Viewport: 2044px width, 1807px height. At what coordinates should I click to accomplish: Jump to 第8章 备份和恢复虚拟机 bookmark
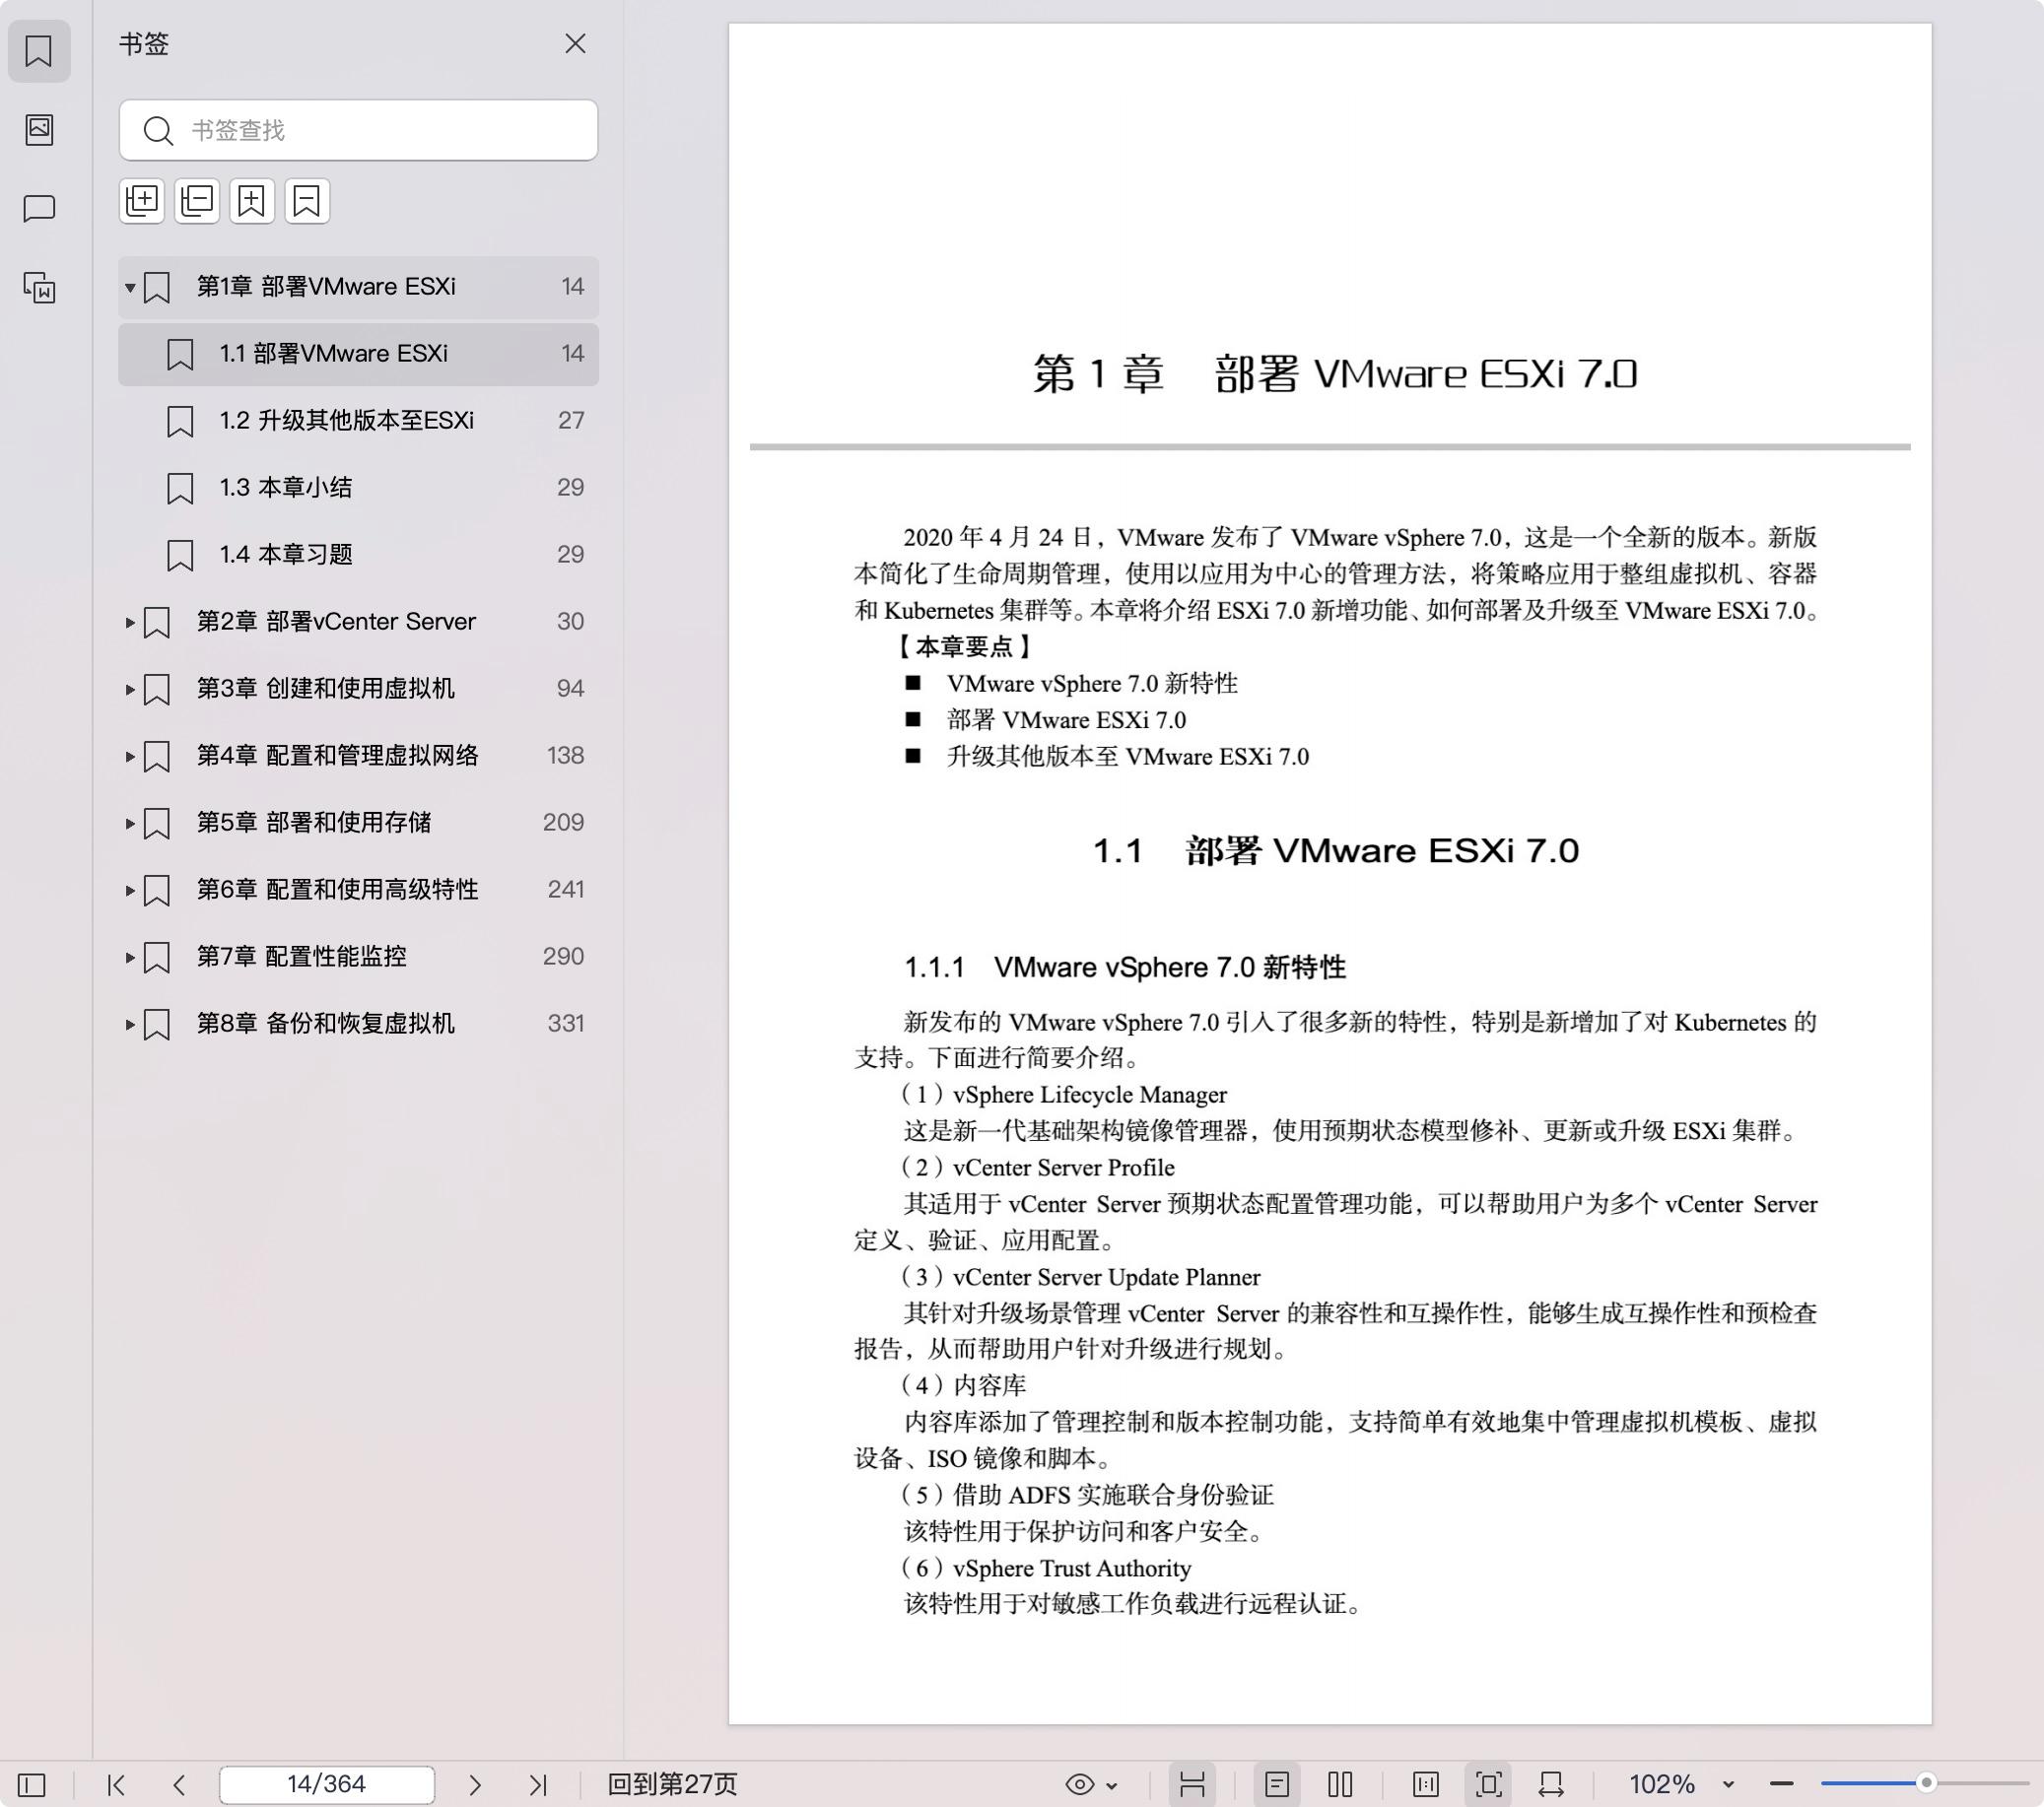point(358,1024)
